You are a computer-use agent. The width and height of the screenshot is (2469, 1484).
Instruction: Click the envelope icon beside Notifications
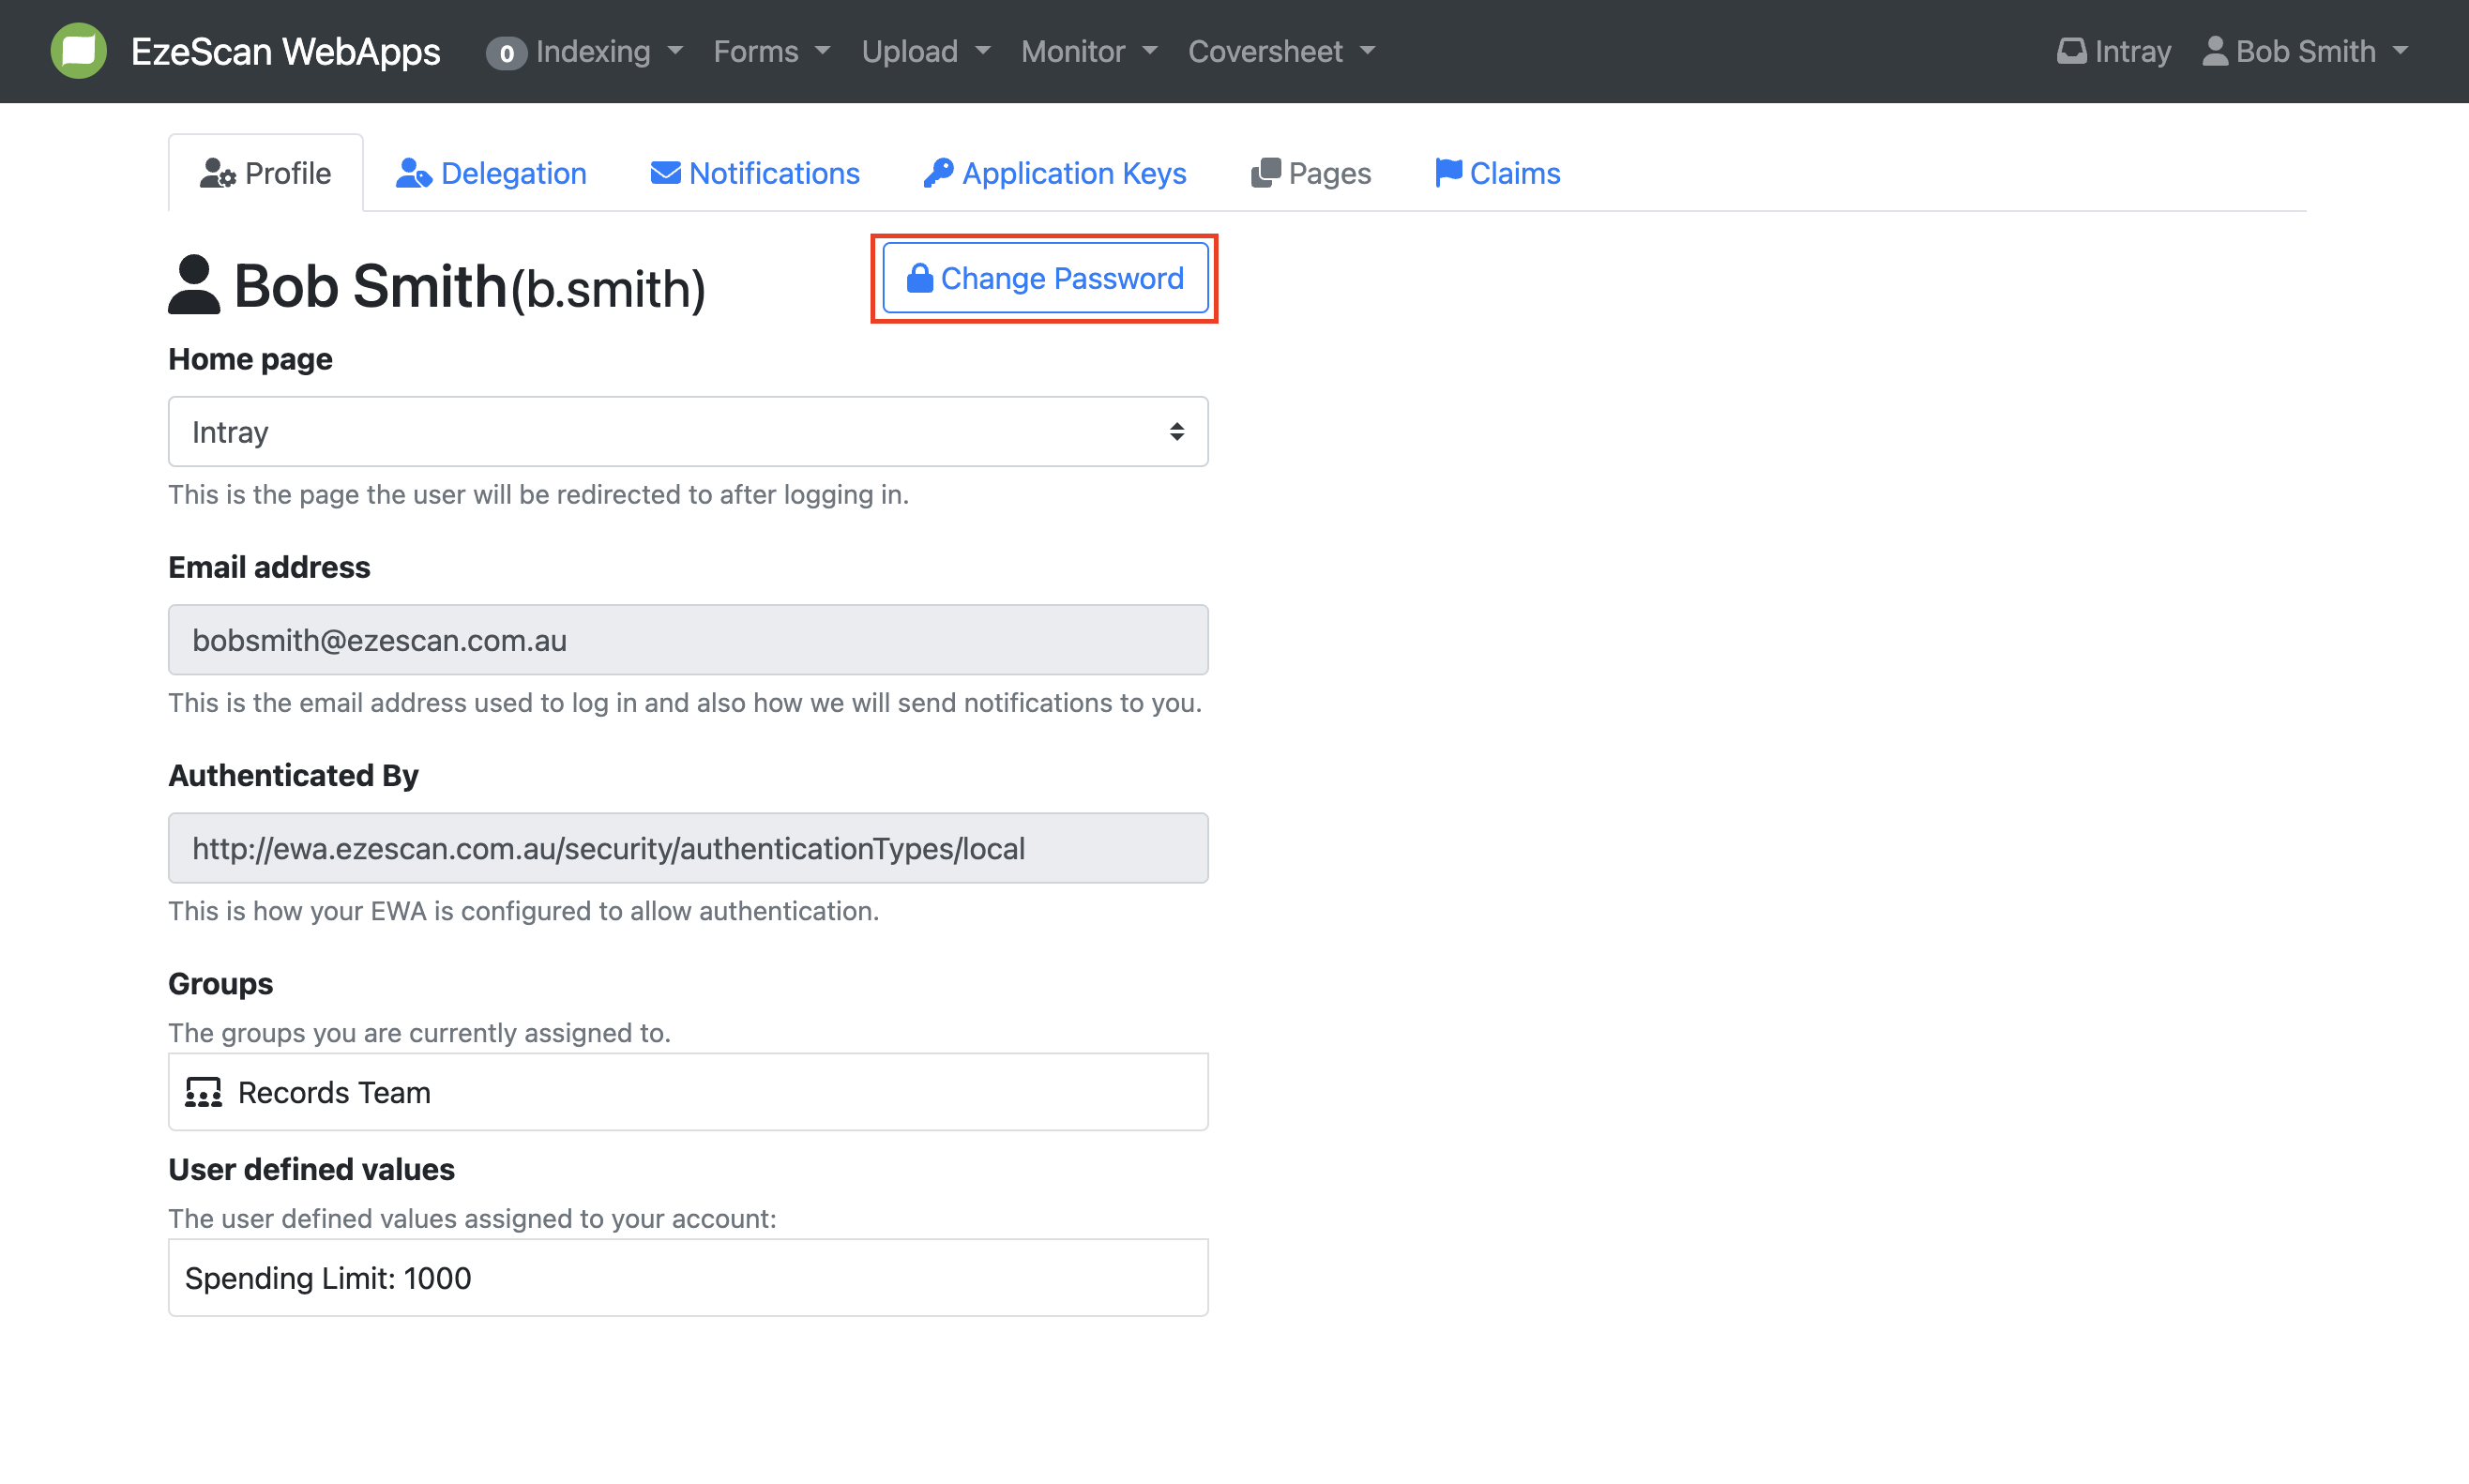pyautogui.click(x=665, y=173)
